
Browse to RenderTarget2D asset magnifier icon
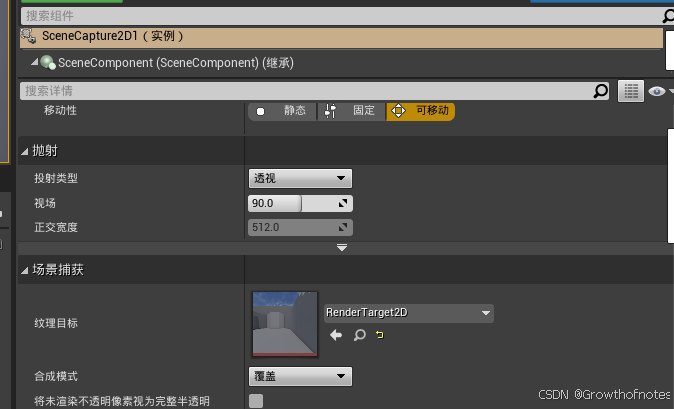click(x=359, y=335)
